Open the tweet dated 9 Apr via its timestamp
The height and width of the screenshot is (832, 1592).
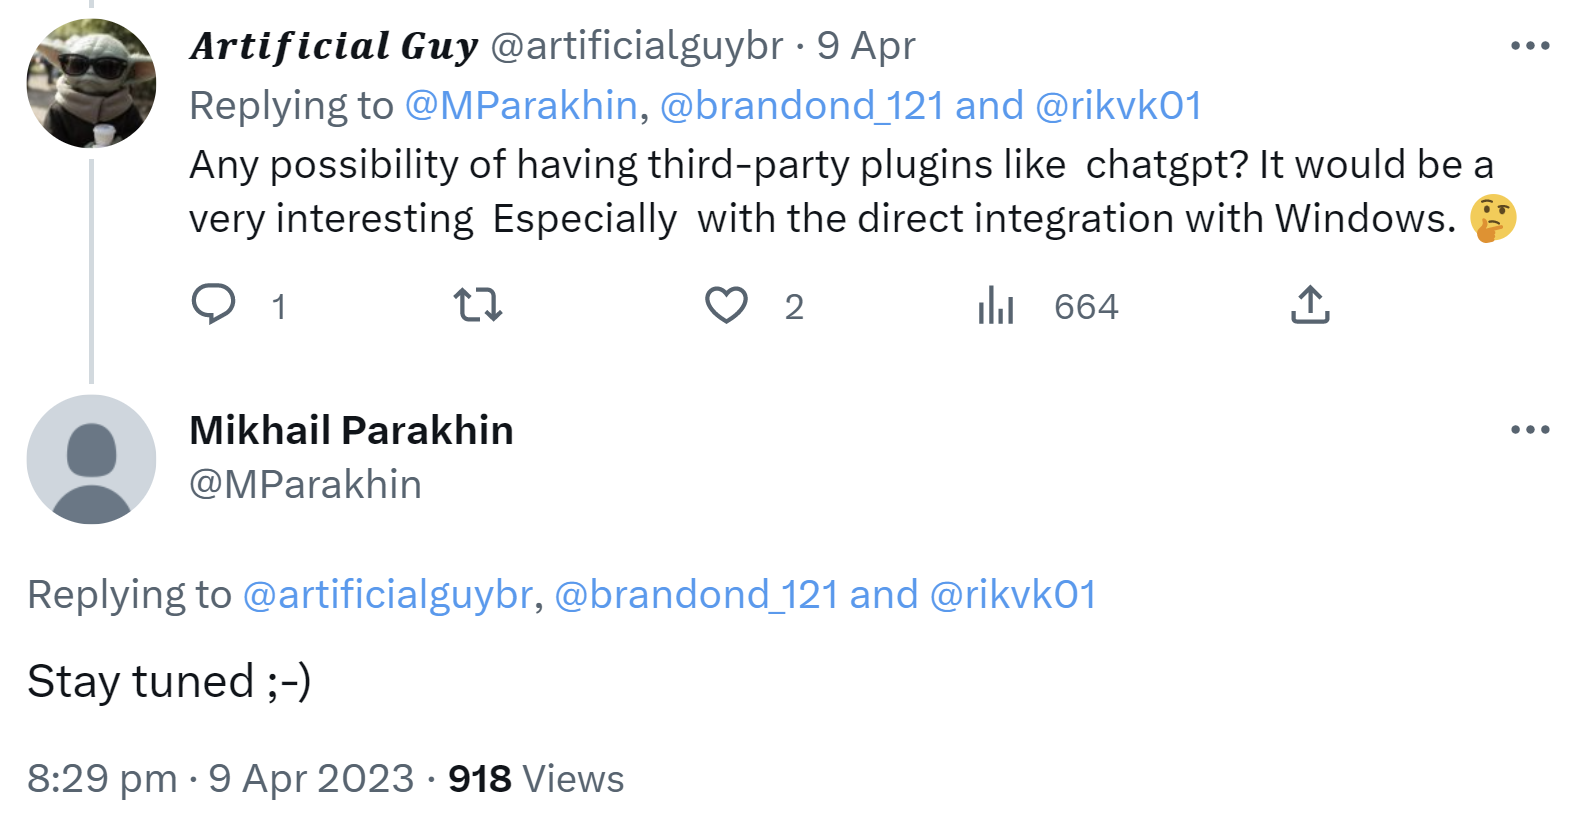[866, 44]
